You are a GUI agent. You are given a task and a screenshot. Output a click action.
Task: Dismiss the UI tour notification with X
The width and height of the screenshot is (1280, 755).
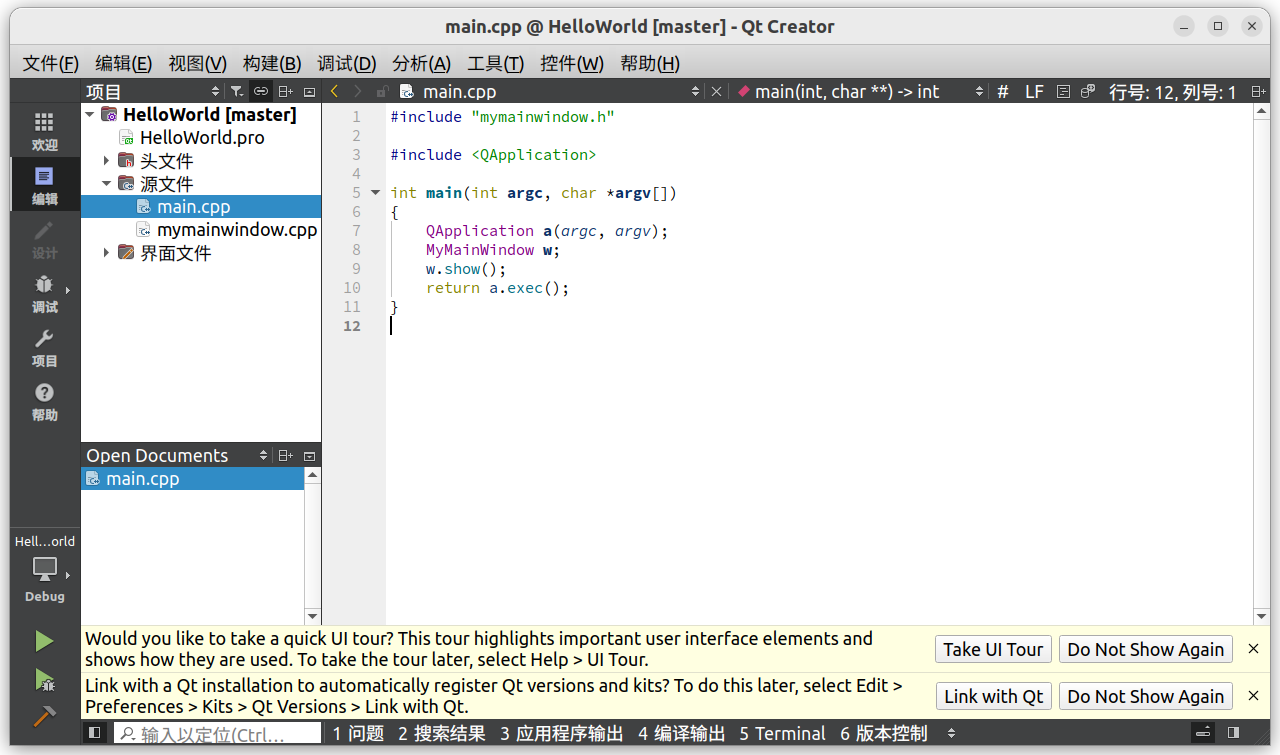click(x=1253, y=649)
